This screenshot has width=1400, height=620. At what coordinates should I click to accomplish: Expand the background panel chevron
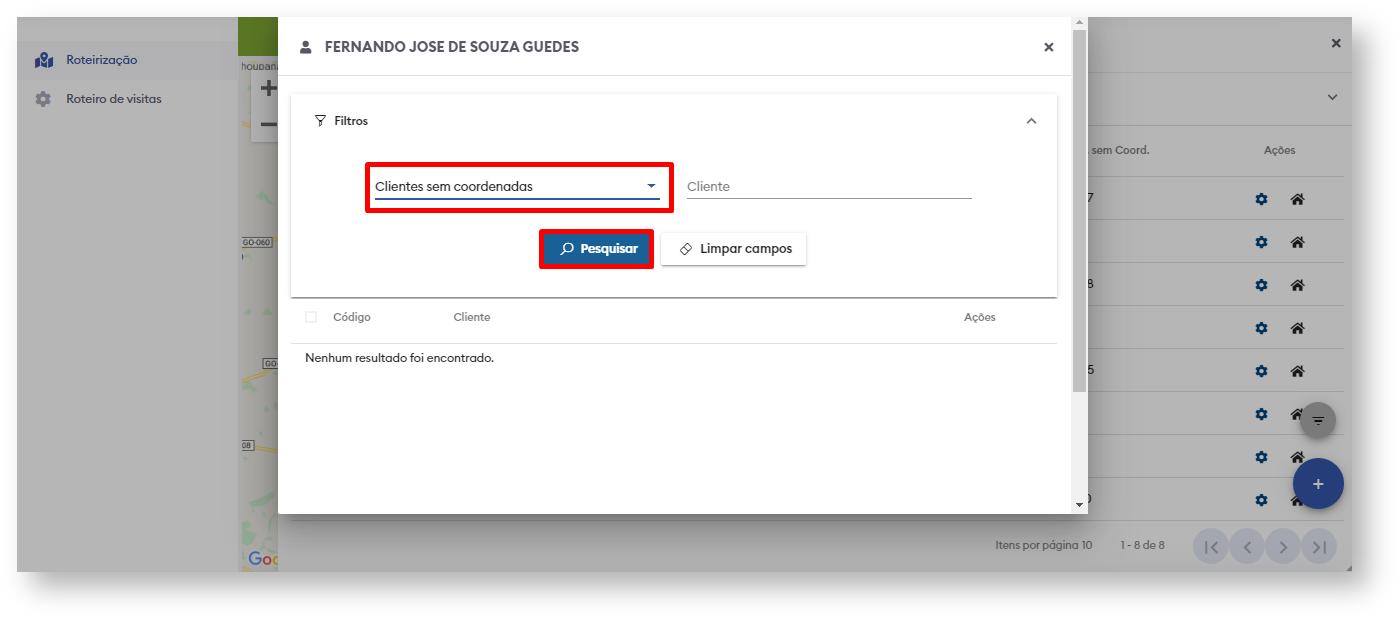click(x=1332, y=97)
